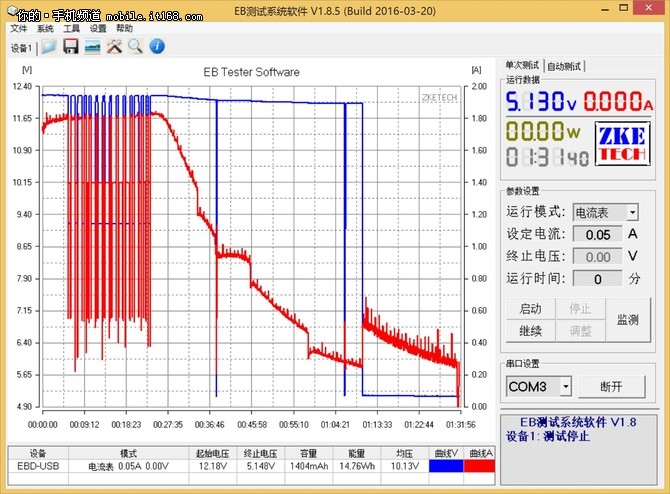The width and height of the screenshot is (670, 494).
Task: Switch to the 自动测试 tab
Action: pyautogui.click(x=564, y=66)
